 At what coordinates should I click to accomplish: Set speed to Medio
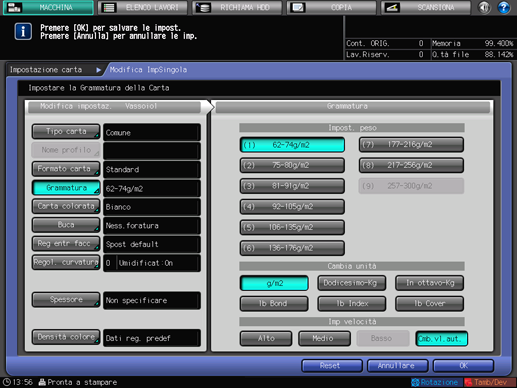point(324,338)
